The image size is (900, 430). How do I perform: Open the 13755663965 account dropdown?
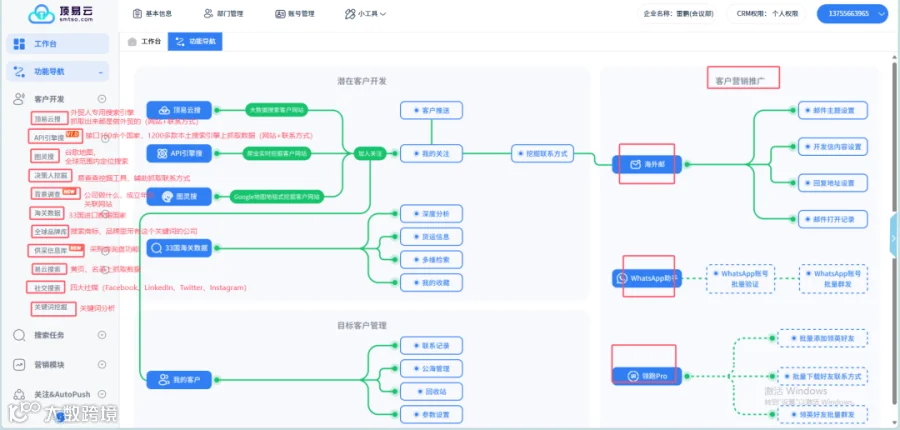coord(852,14)
